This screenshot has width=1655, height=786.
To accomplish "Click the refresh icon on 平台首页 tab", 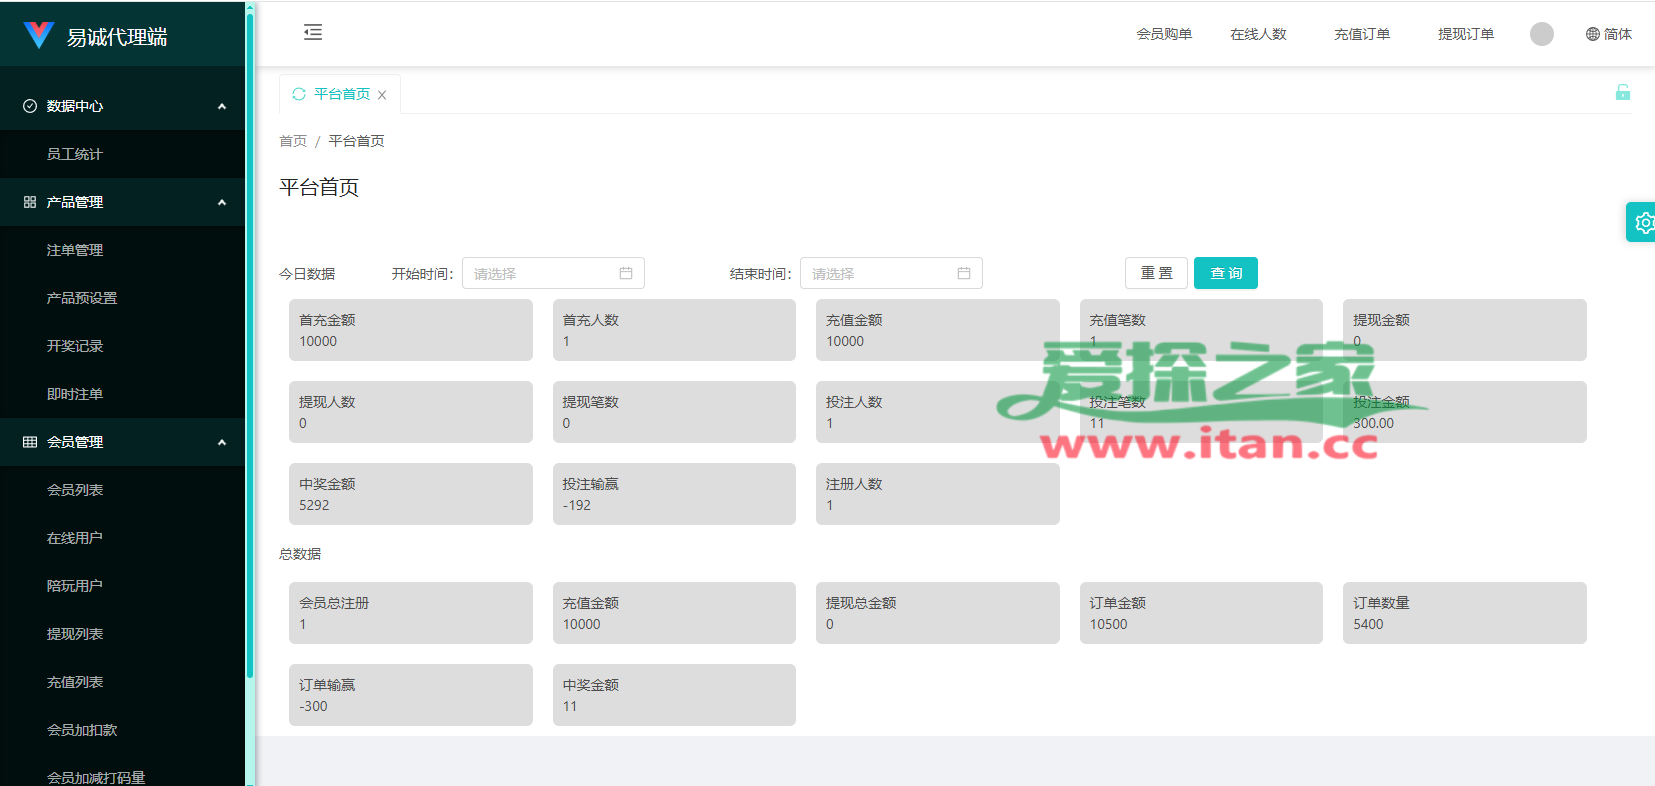I will (x=298, y=94).
